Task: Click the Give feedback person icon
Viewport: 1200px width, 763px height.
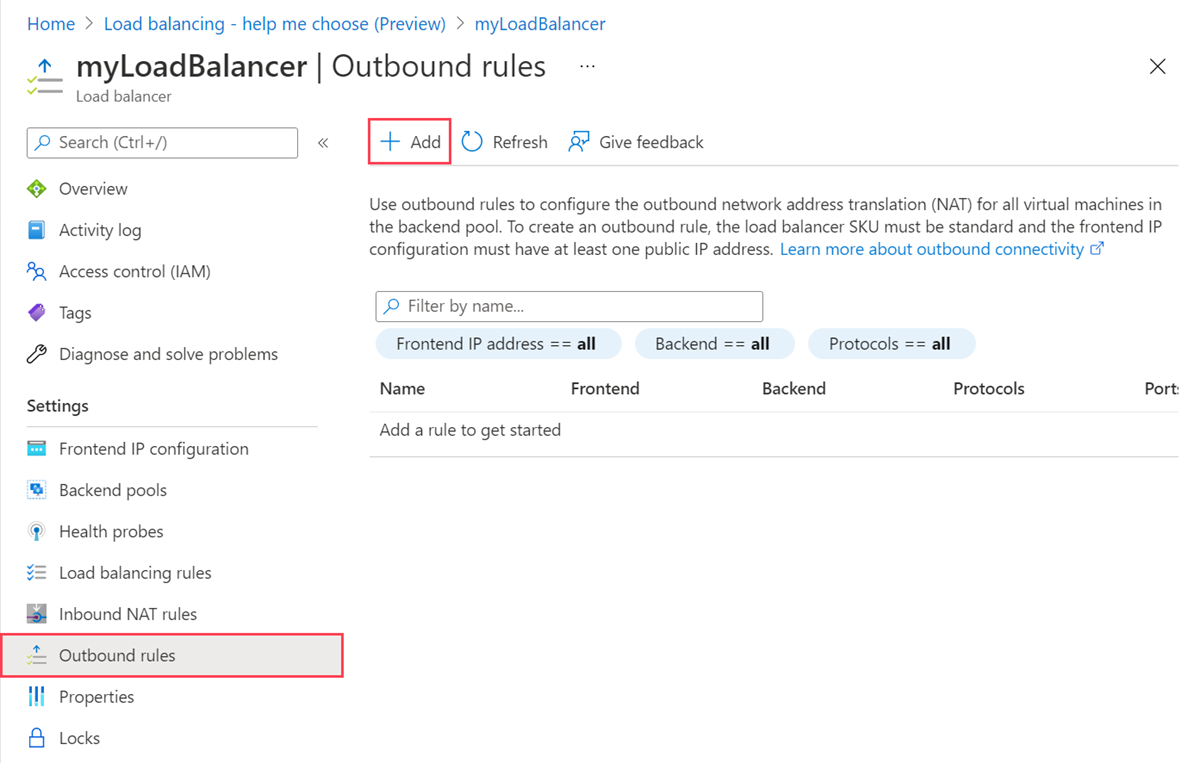Action: tap(579, 142)
